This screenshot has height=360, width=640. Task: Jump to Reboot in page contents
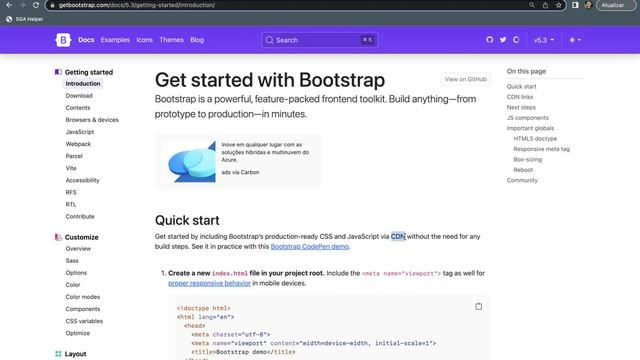[523, 170]
